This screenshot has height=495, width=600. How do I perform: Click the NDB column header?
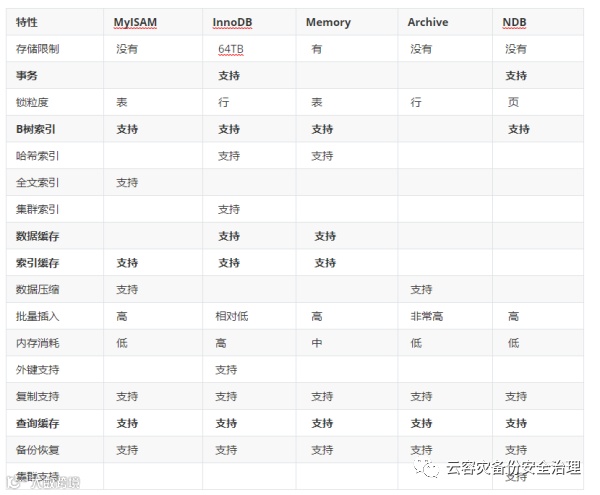[x=514, y=23]
